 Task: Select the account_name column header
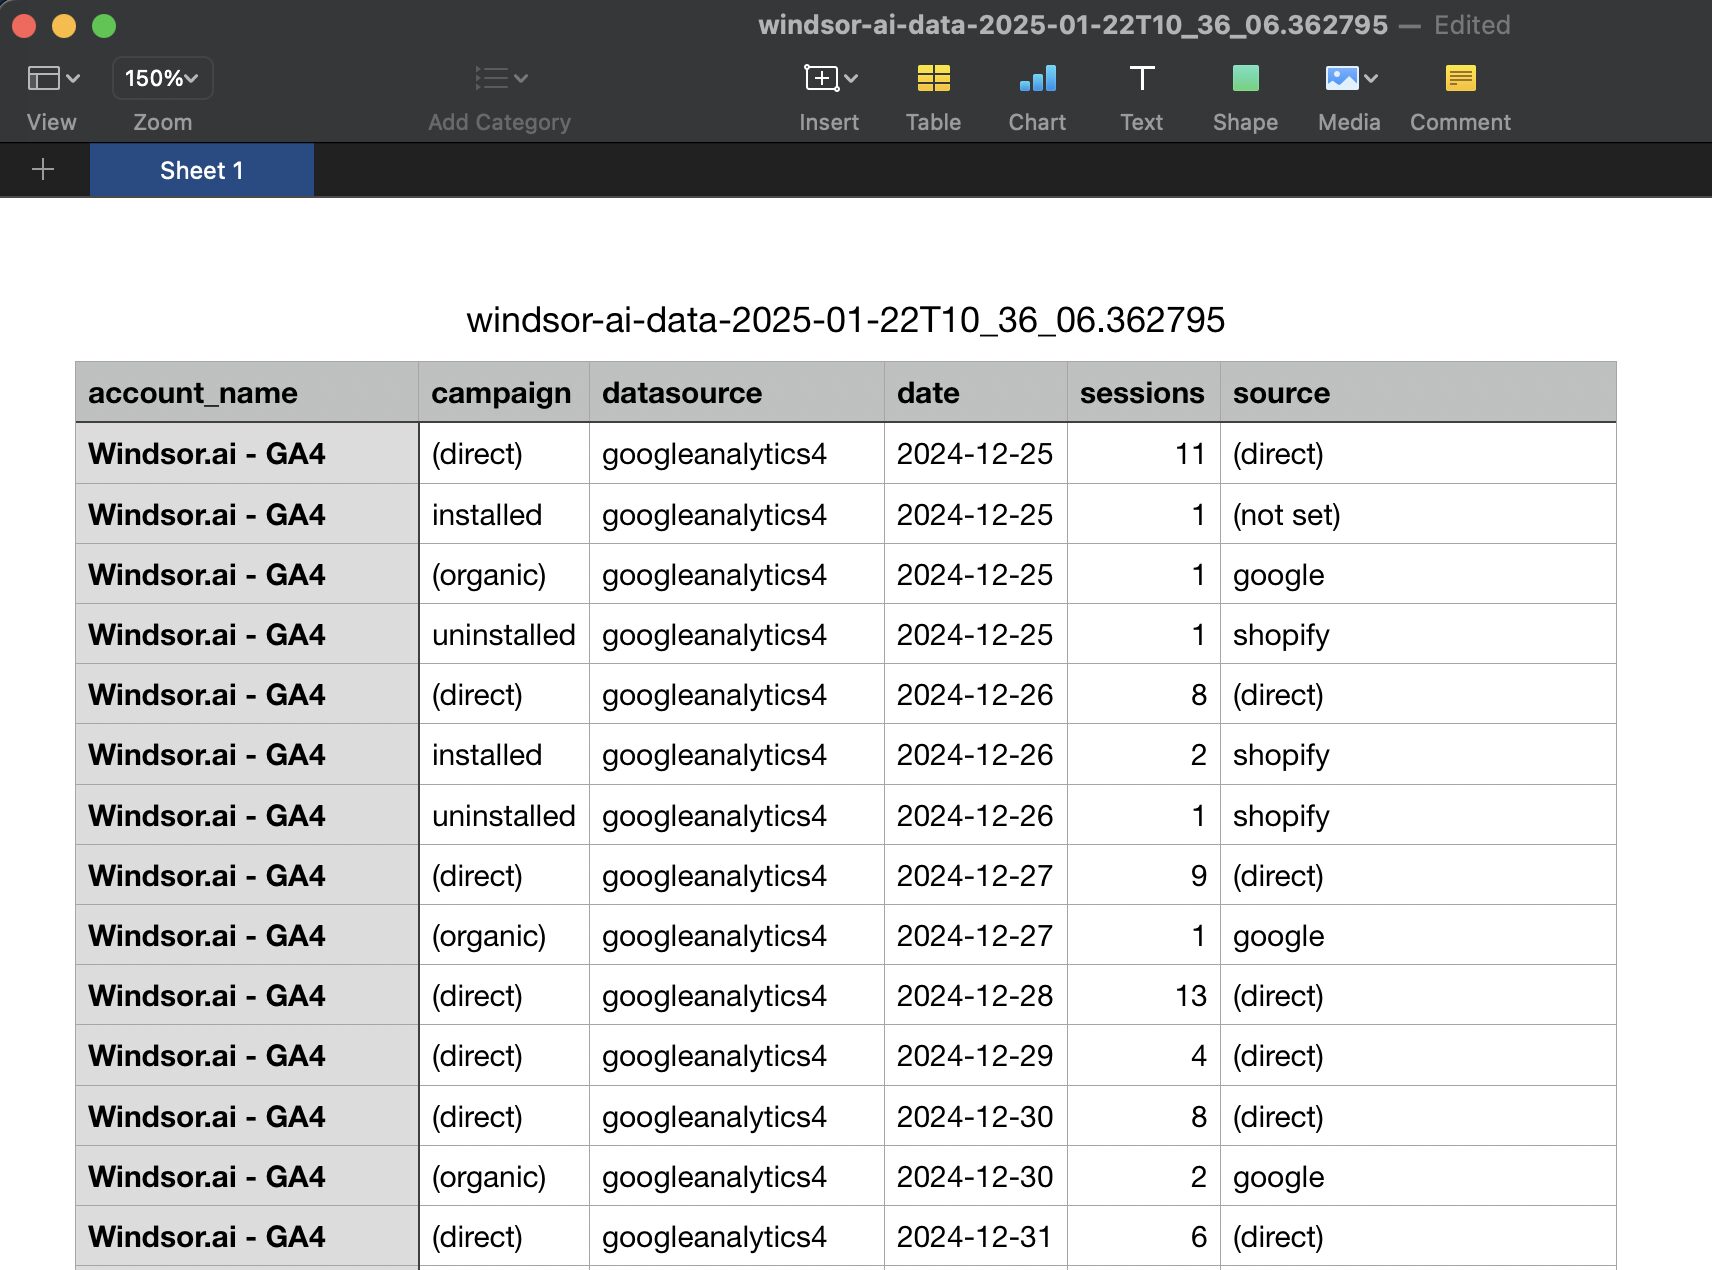(247, 393)
